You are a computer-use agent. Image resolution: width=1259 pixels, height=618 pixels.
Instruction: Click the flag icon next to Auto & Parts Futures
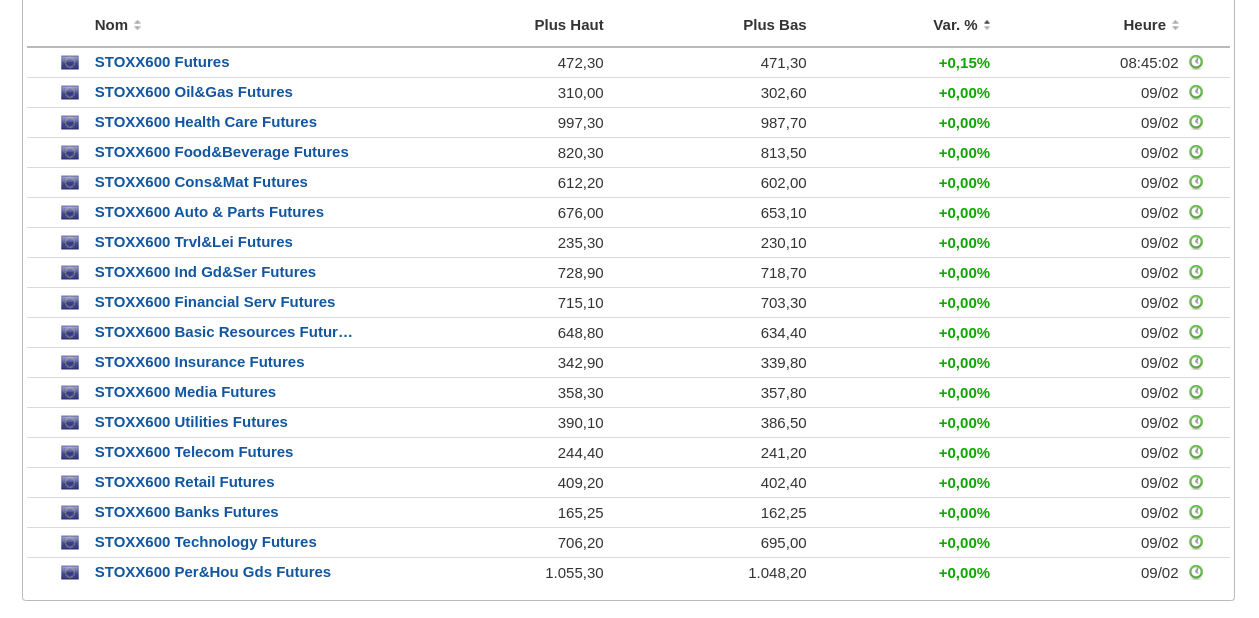tap(70, 212)
